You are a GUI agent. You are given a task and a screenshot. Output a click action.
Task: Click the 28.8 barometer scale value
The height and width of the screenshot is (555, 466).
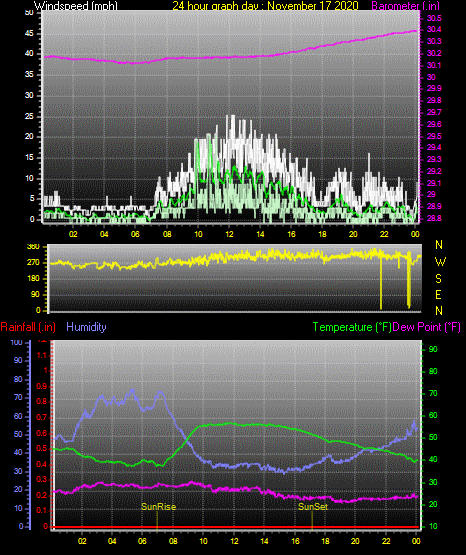click(x=434, y=218)
